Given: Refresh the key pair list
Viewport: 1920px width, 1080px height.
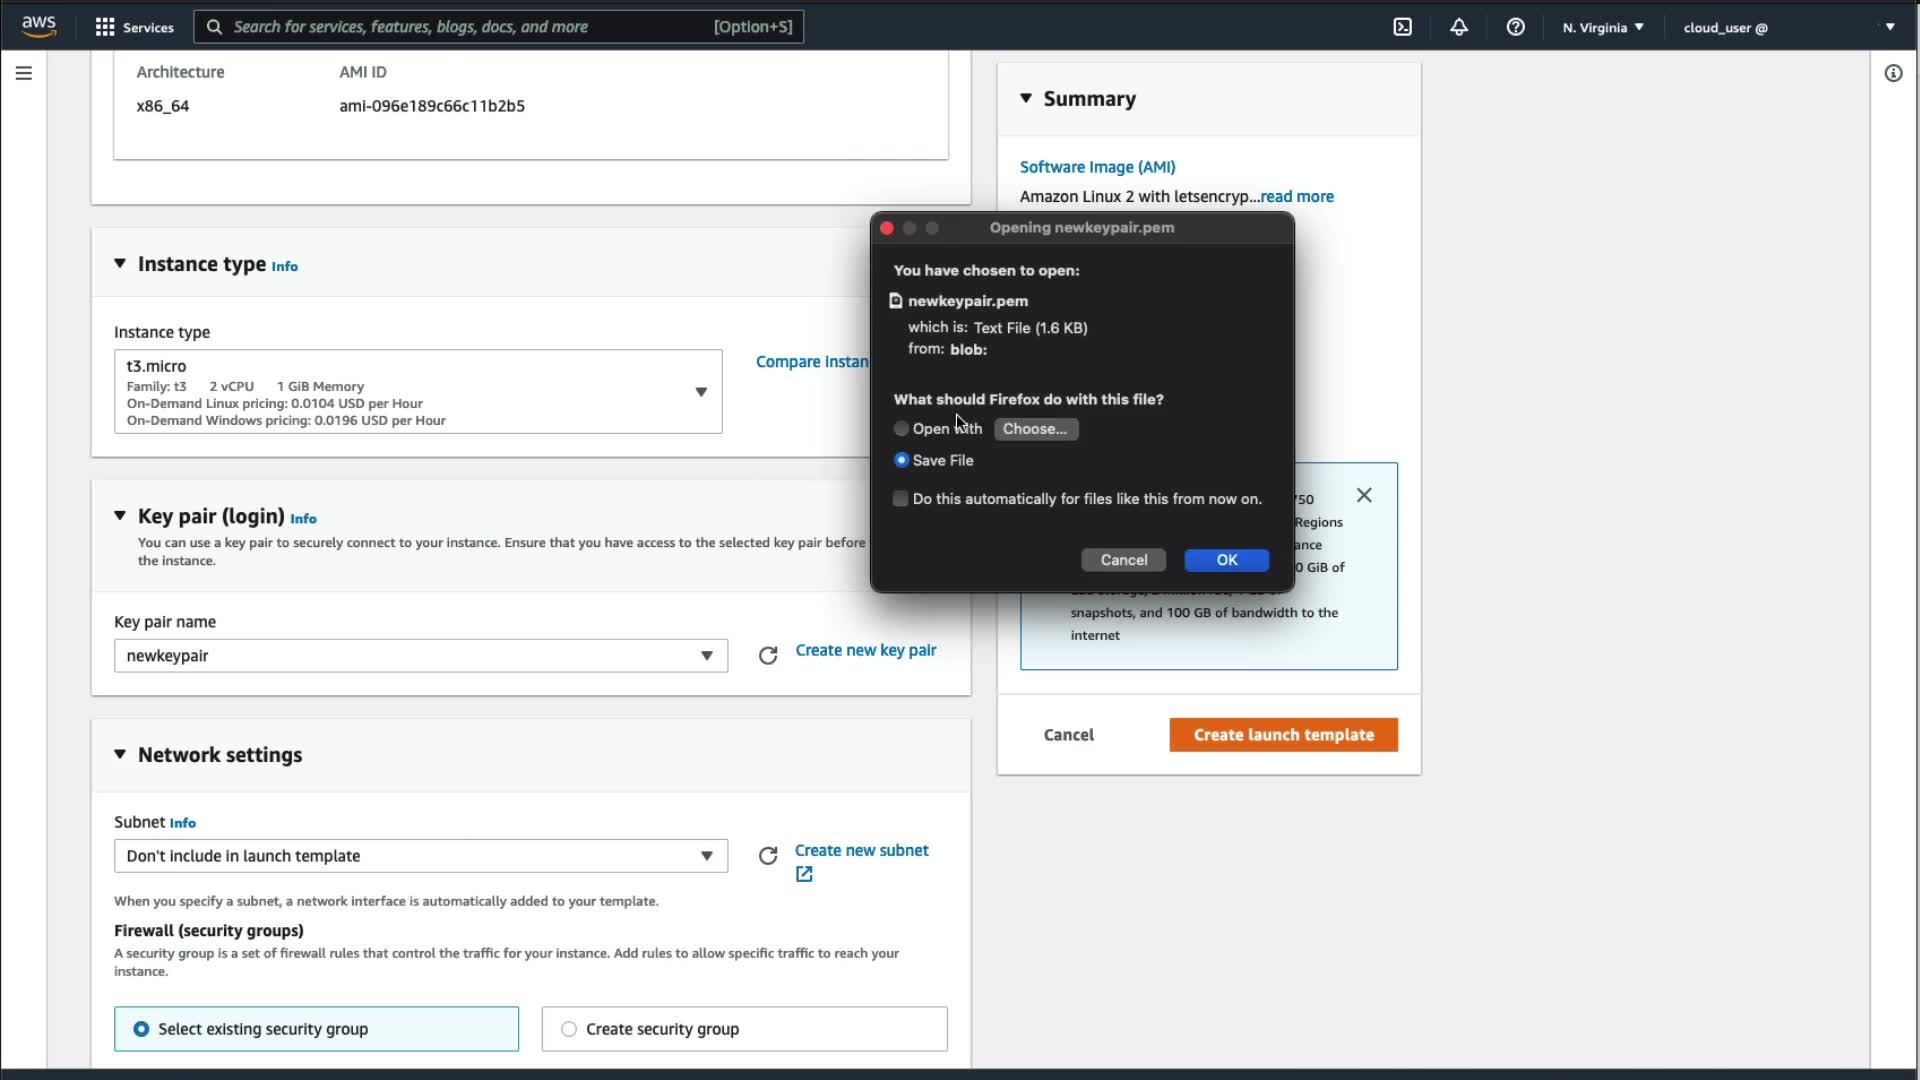Looking at the screenshot, I should (x=768, y=656).
